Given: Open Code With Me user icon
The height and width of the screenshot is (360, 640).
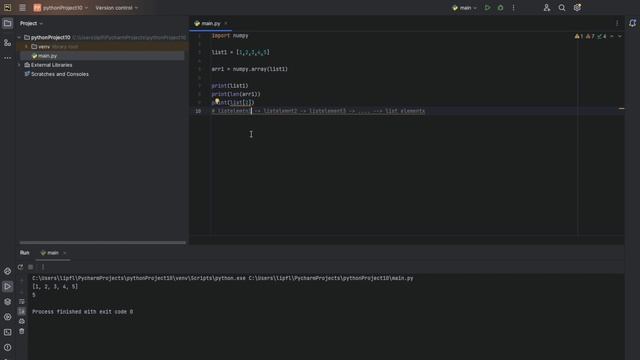Looking at the screenshot, I should coord(547,8).
